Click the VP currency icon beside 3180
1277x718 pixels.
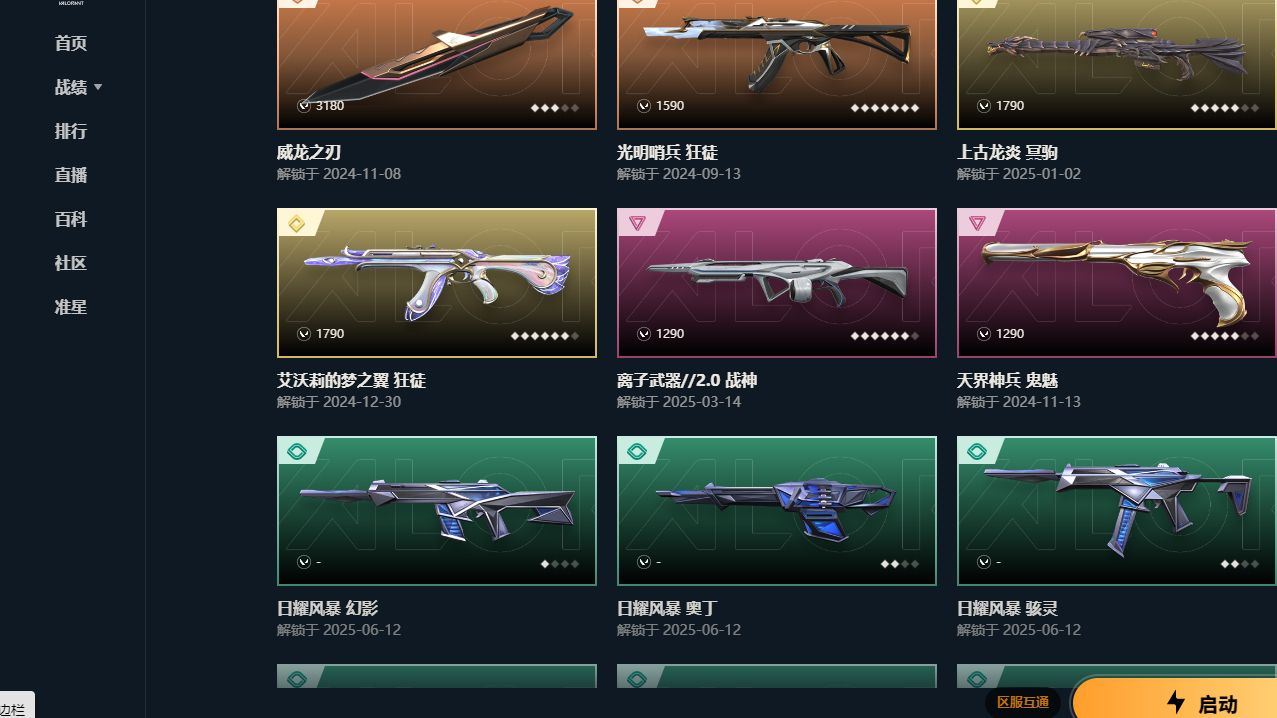[x=304, y=106]
